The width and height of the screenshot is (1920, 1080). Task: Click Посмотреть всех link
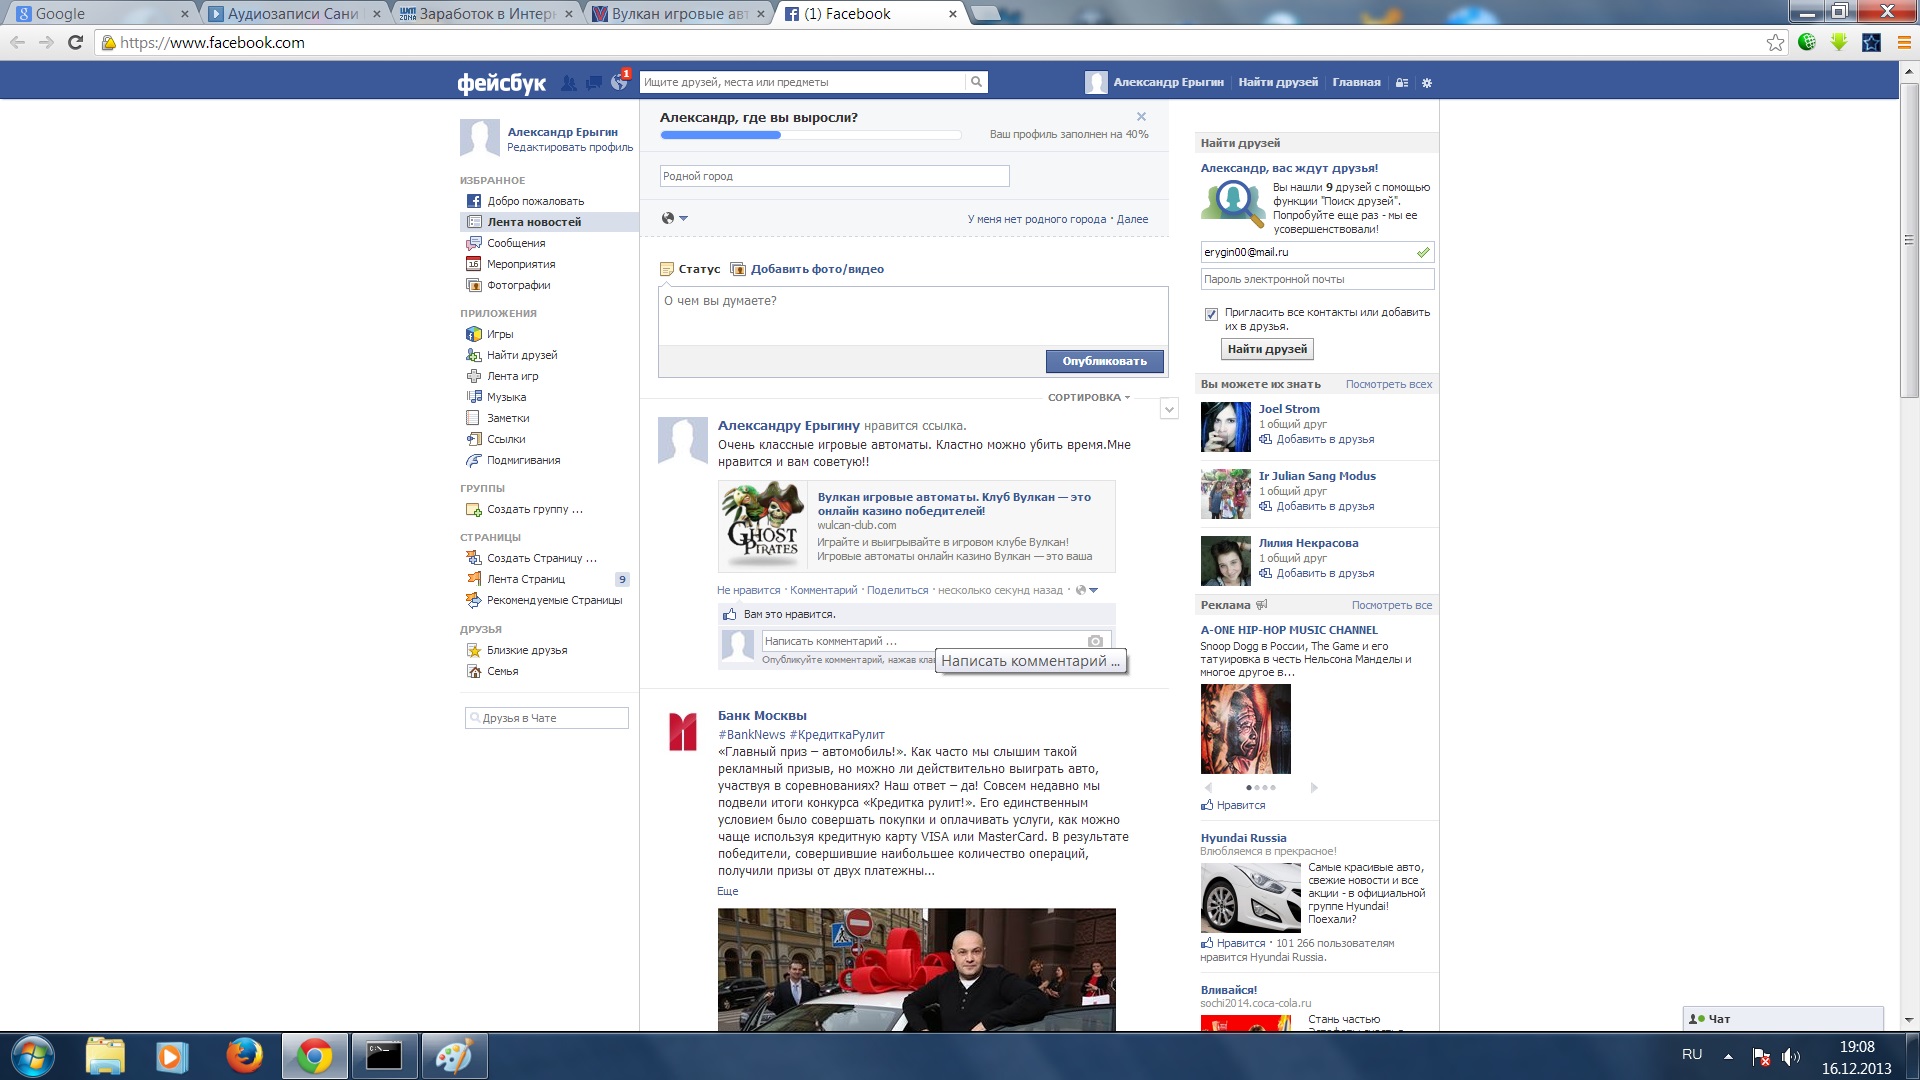coord(1388,384)
